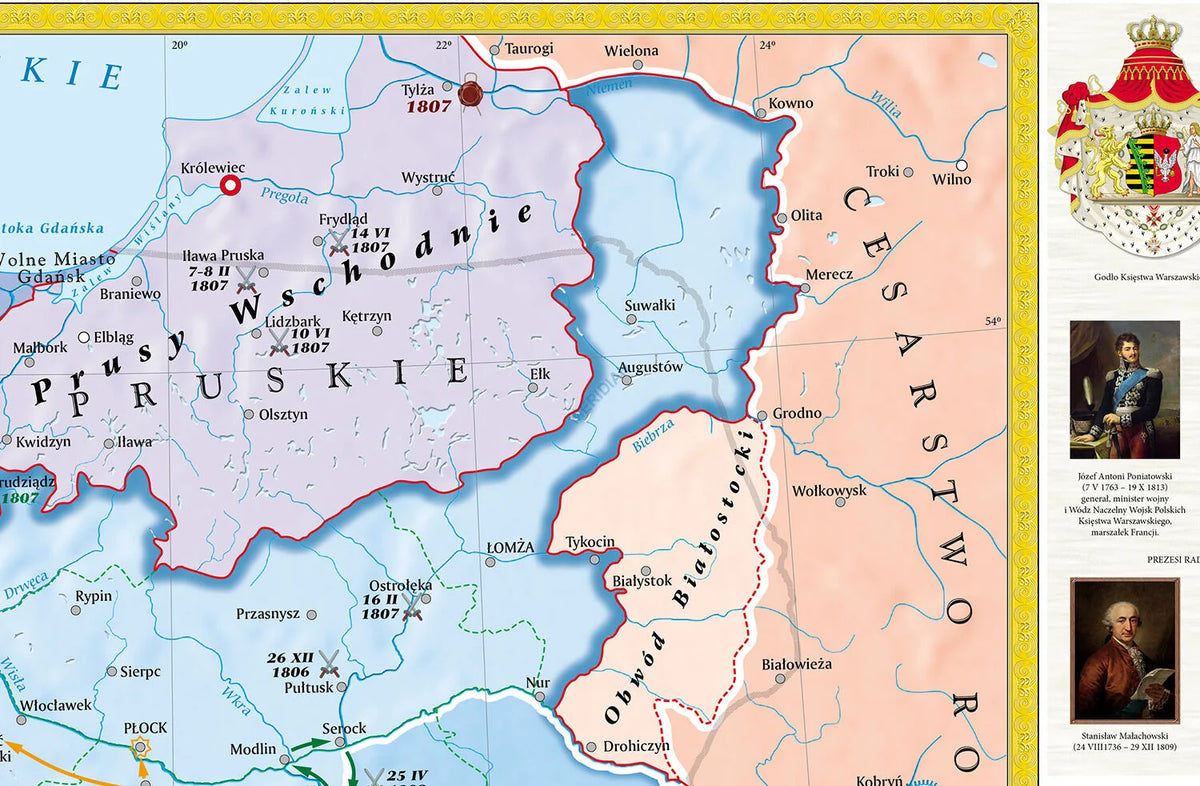Click the Ełk label
This screenshot has width=1200, height=786.
(x=540, y=373)
